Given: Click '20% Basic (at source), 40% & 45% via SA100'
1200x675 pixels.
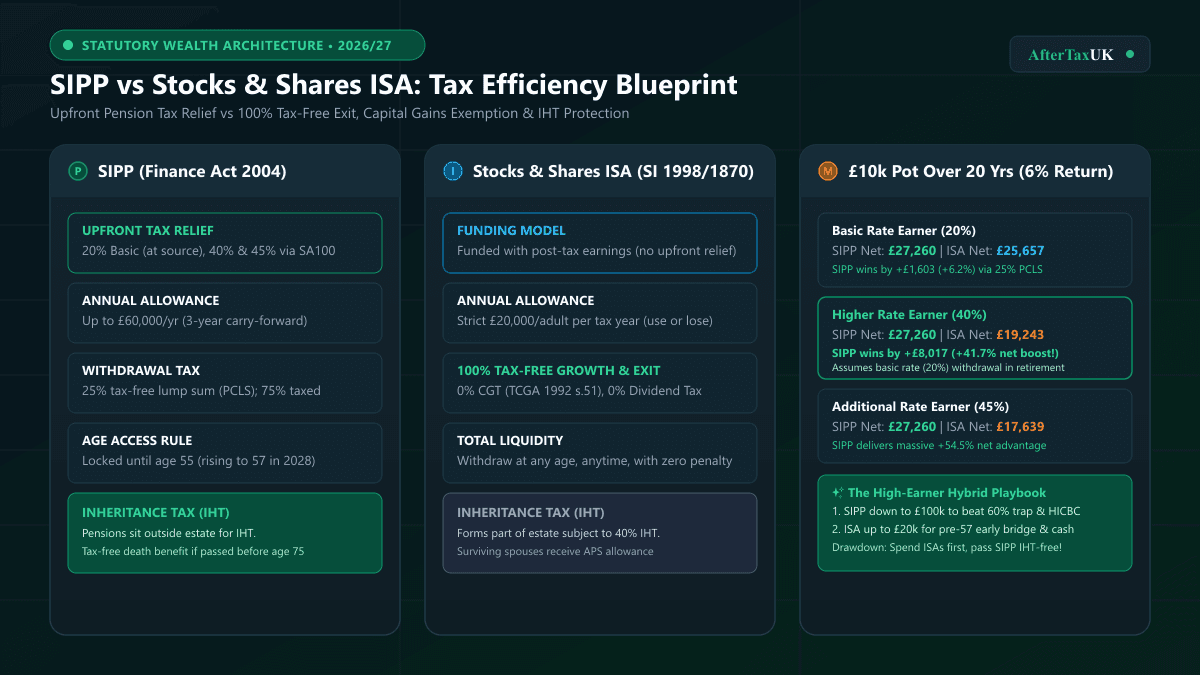Looking at the screenshot, I should tap(209, 251).
